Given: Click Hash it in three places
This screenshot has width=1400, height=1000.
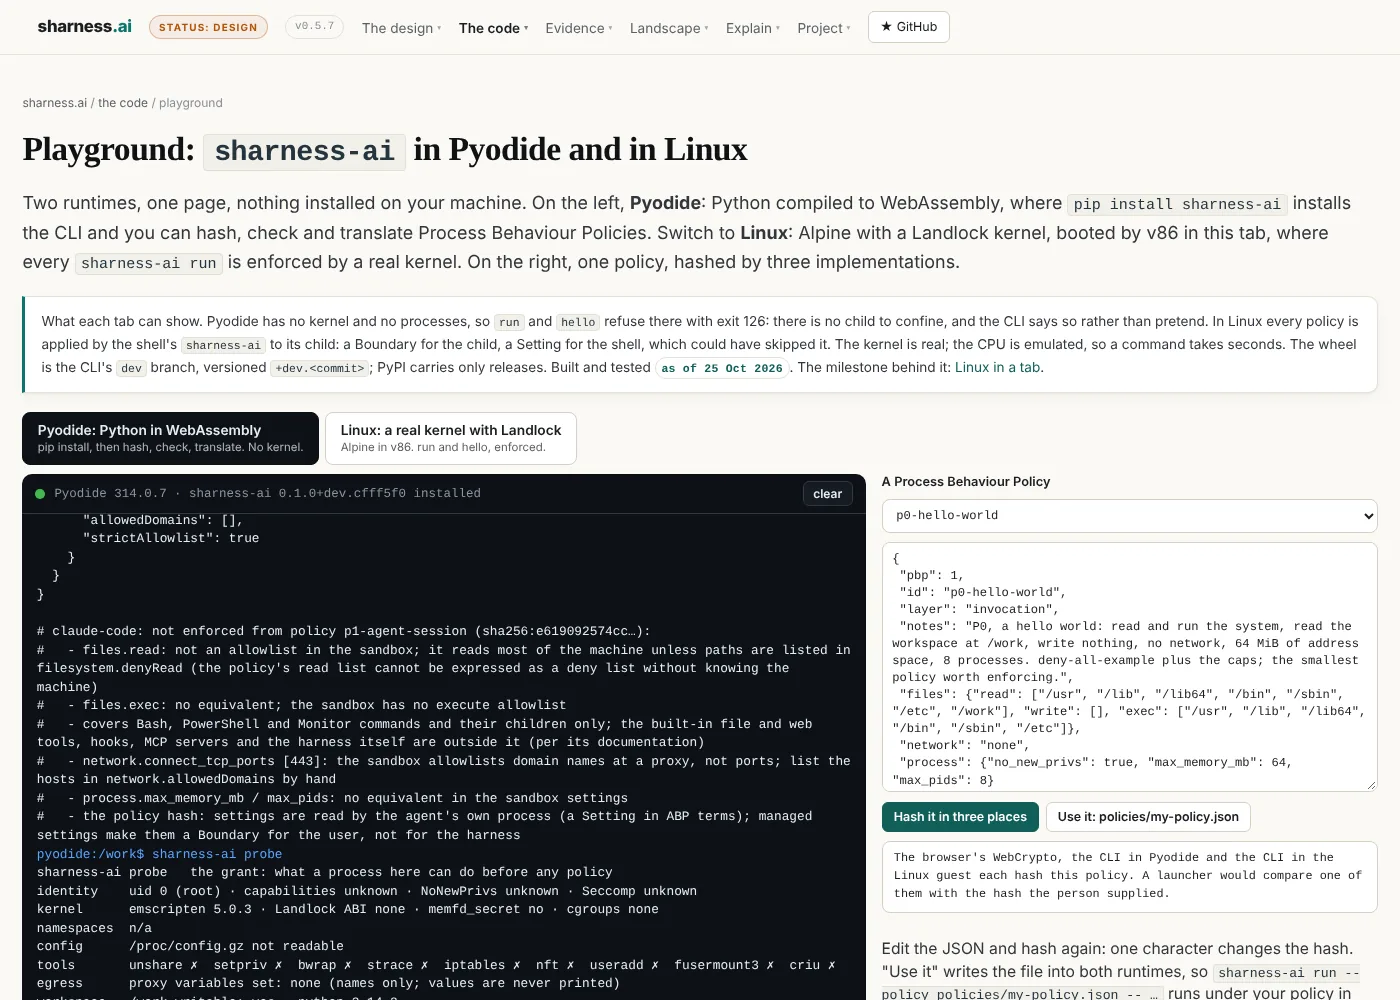Looking at the screenshot, I should tap(960, 817).
